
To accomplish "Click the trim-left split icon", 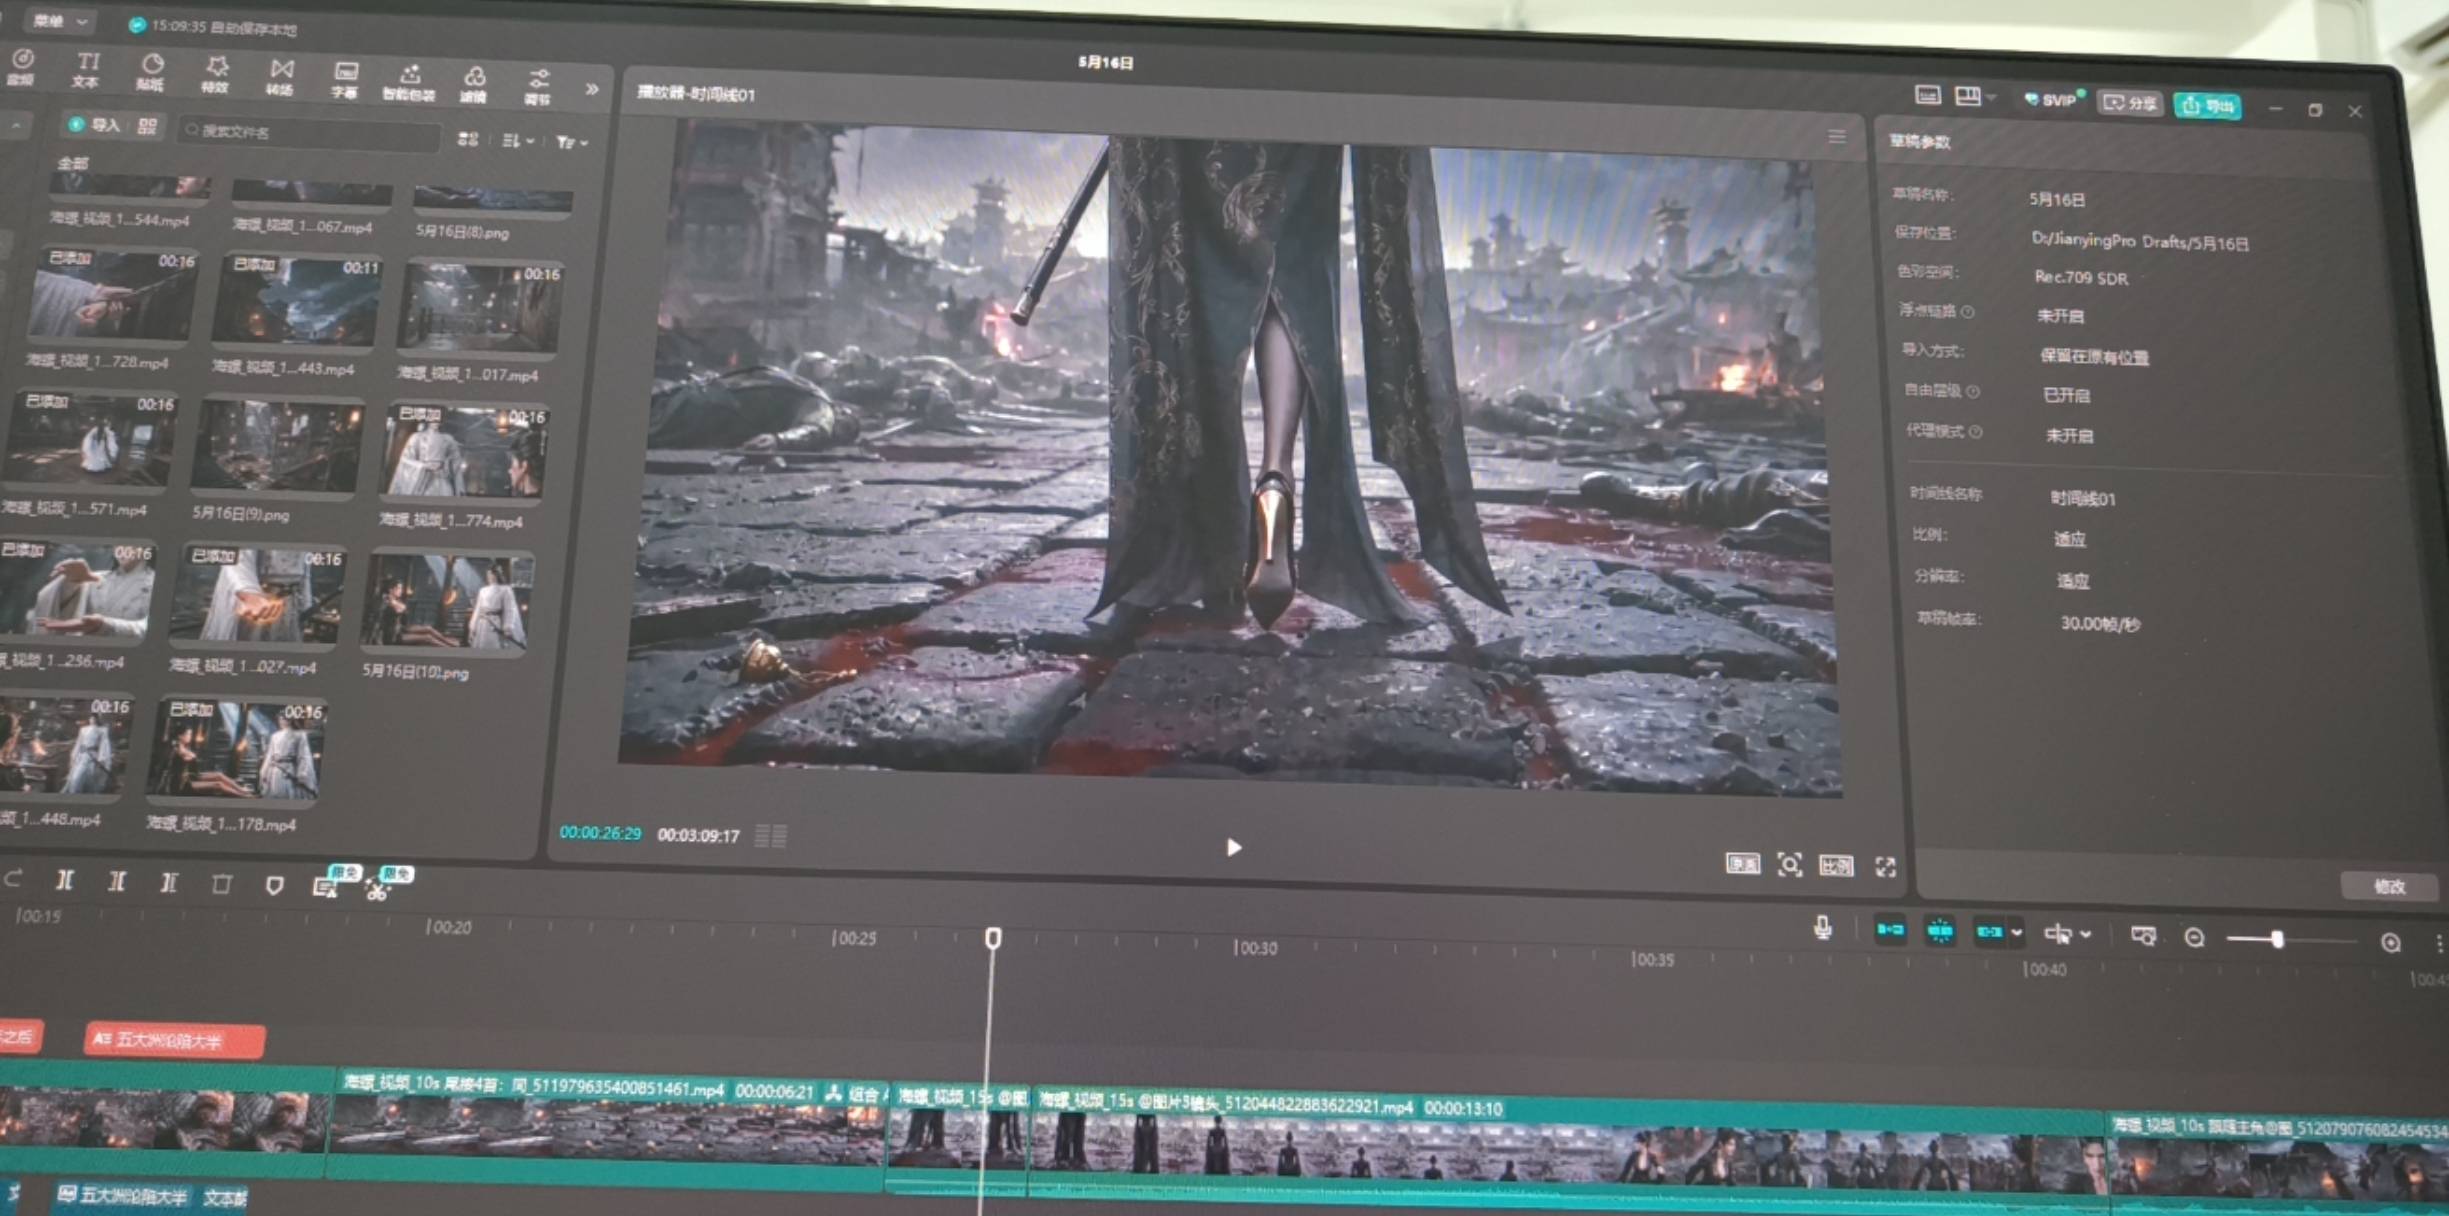I will click(x=117, y=881).
